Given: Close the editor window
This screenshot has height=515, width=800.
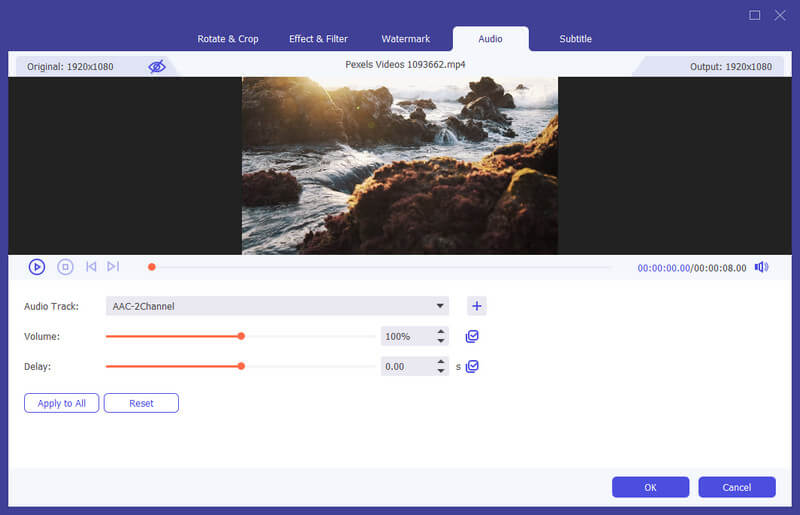Looking at the screenshot, I should coord(780,15).
